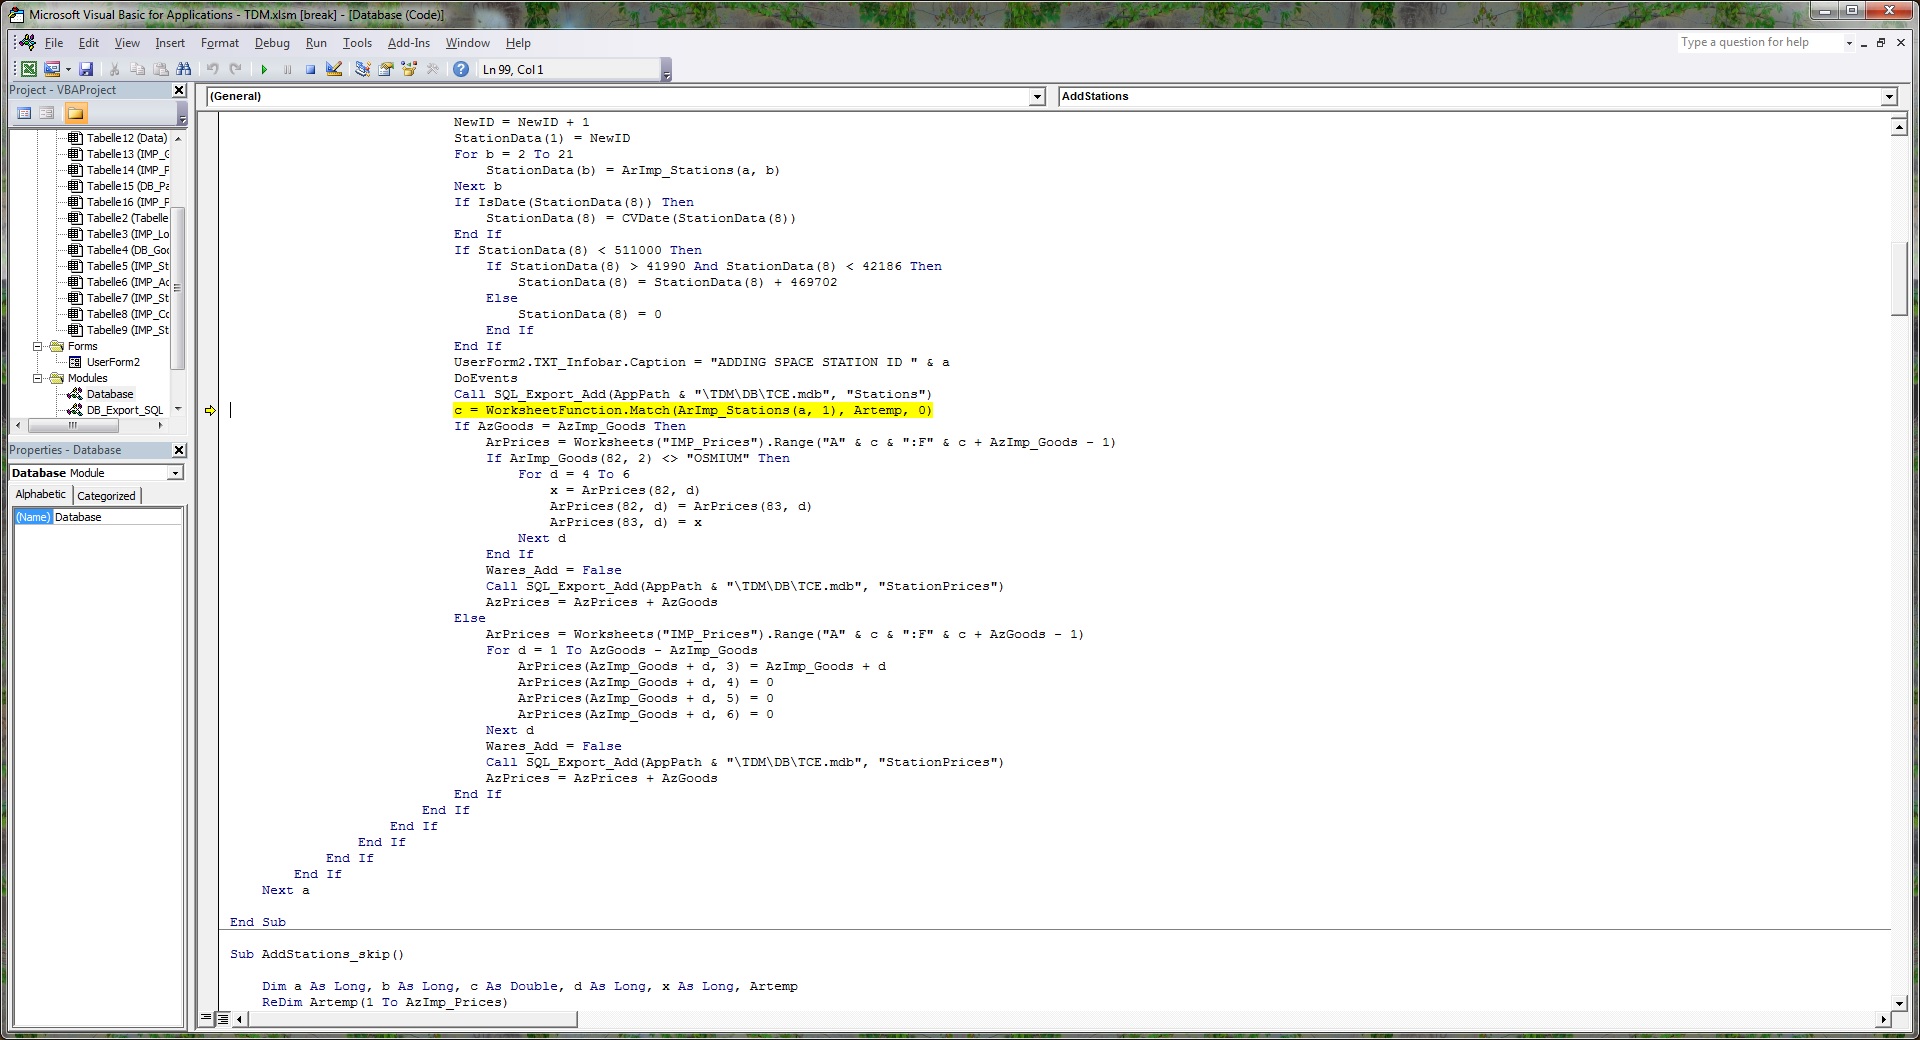Close the Project - VBAProject panel

click(179, 90)
